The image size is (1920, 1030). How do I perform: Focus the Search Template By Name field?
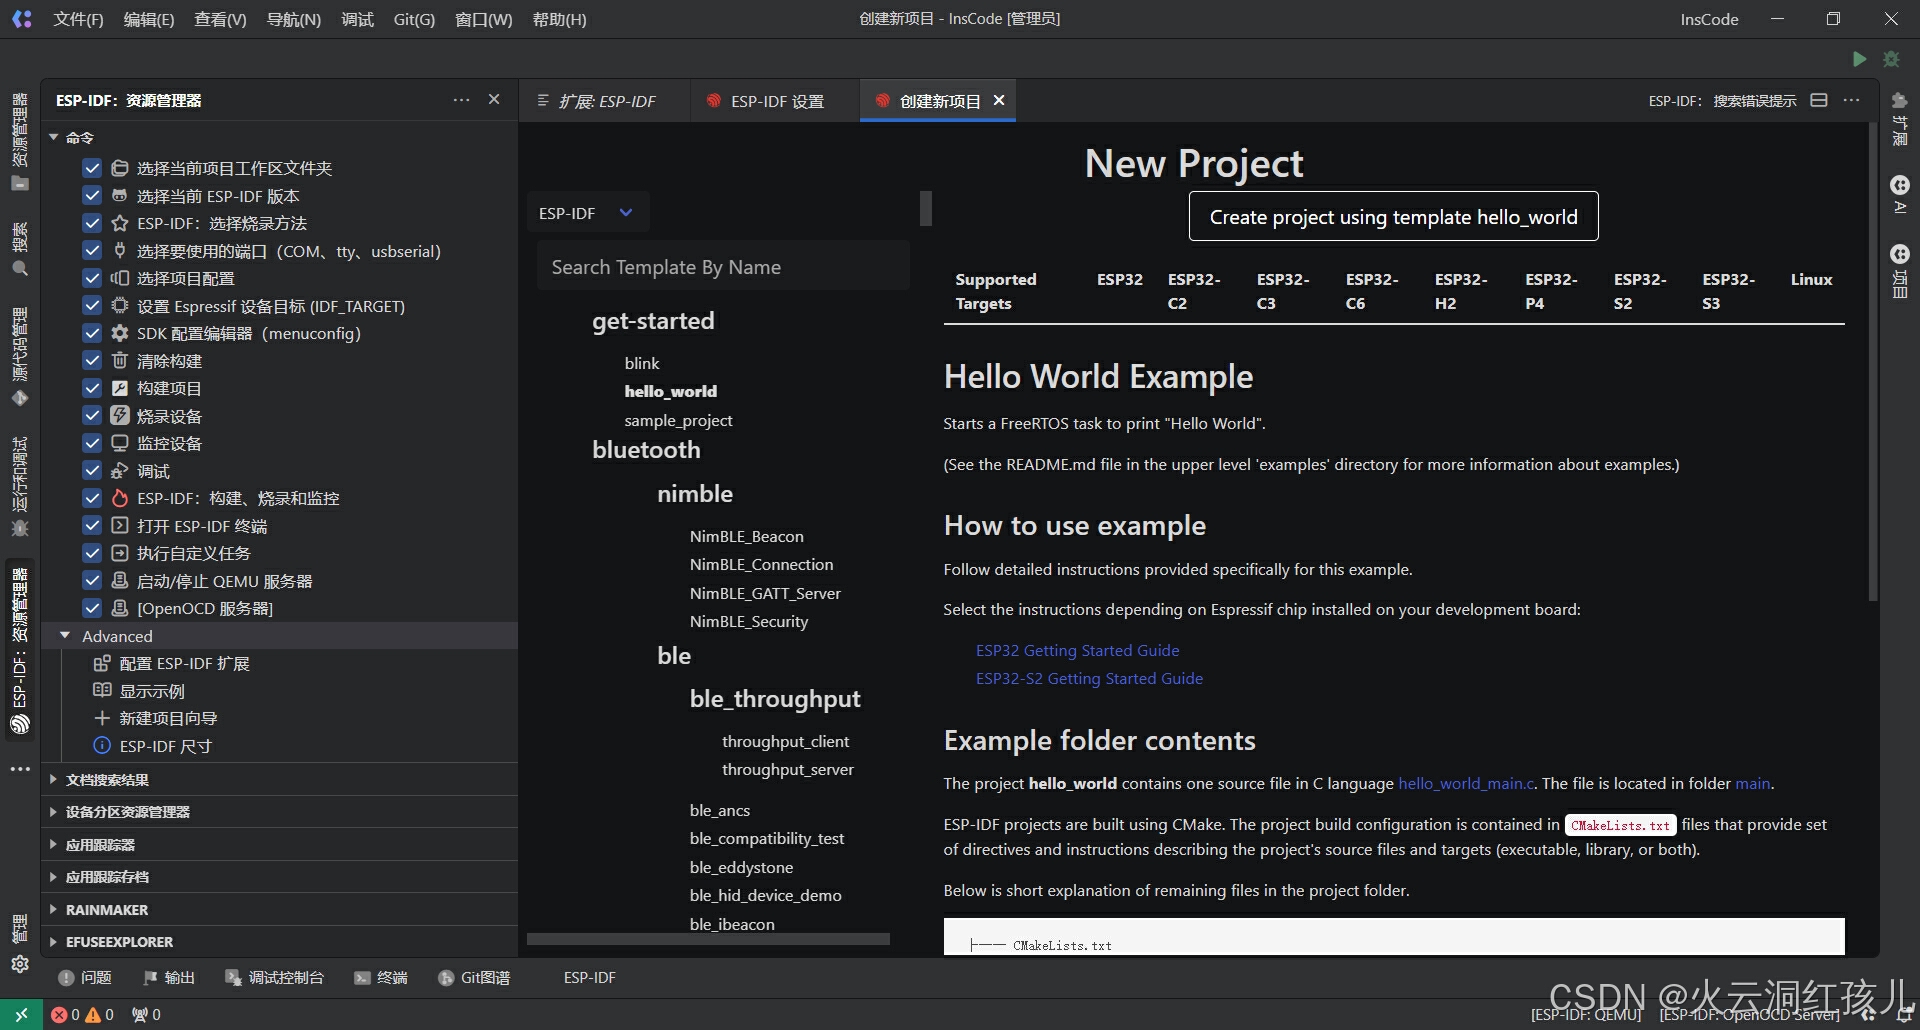click(x=723, y=267)
